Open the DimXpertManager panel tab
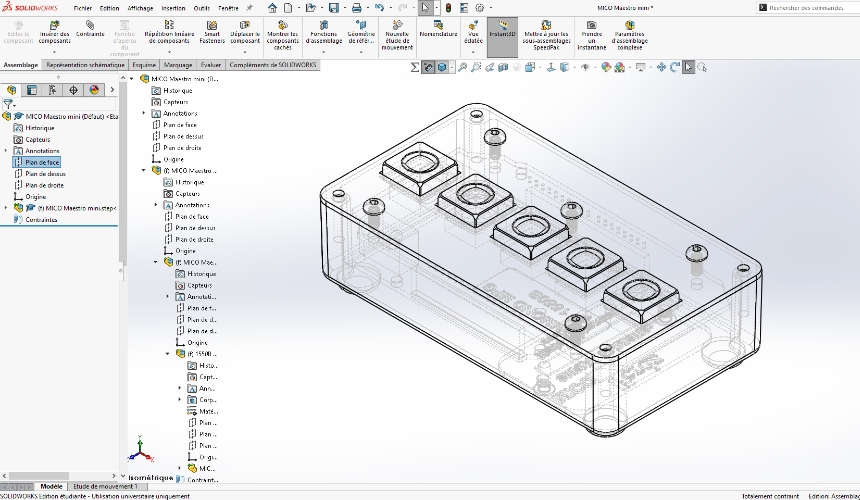This screenshot has width=860, height=500. (73, 90)
